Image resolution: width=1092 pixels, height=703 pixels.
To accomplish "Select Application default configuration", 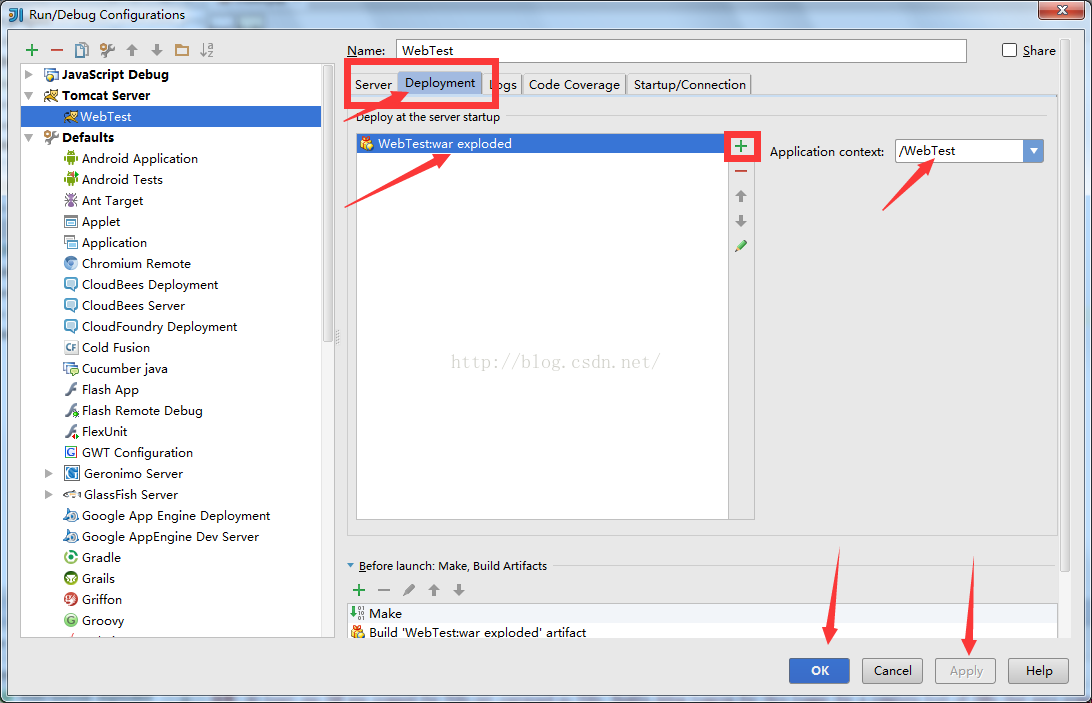I will pos(105,242).
